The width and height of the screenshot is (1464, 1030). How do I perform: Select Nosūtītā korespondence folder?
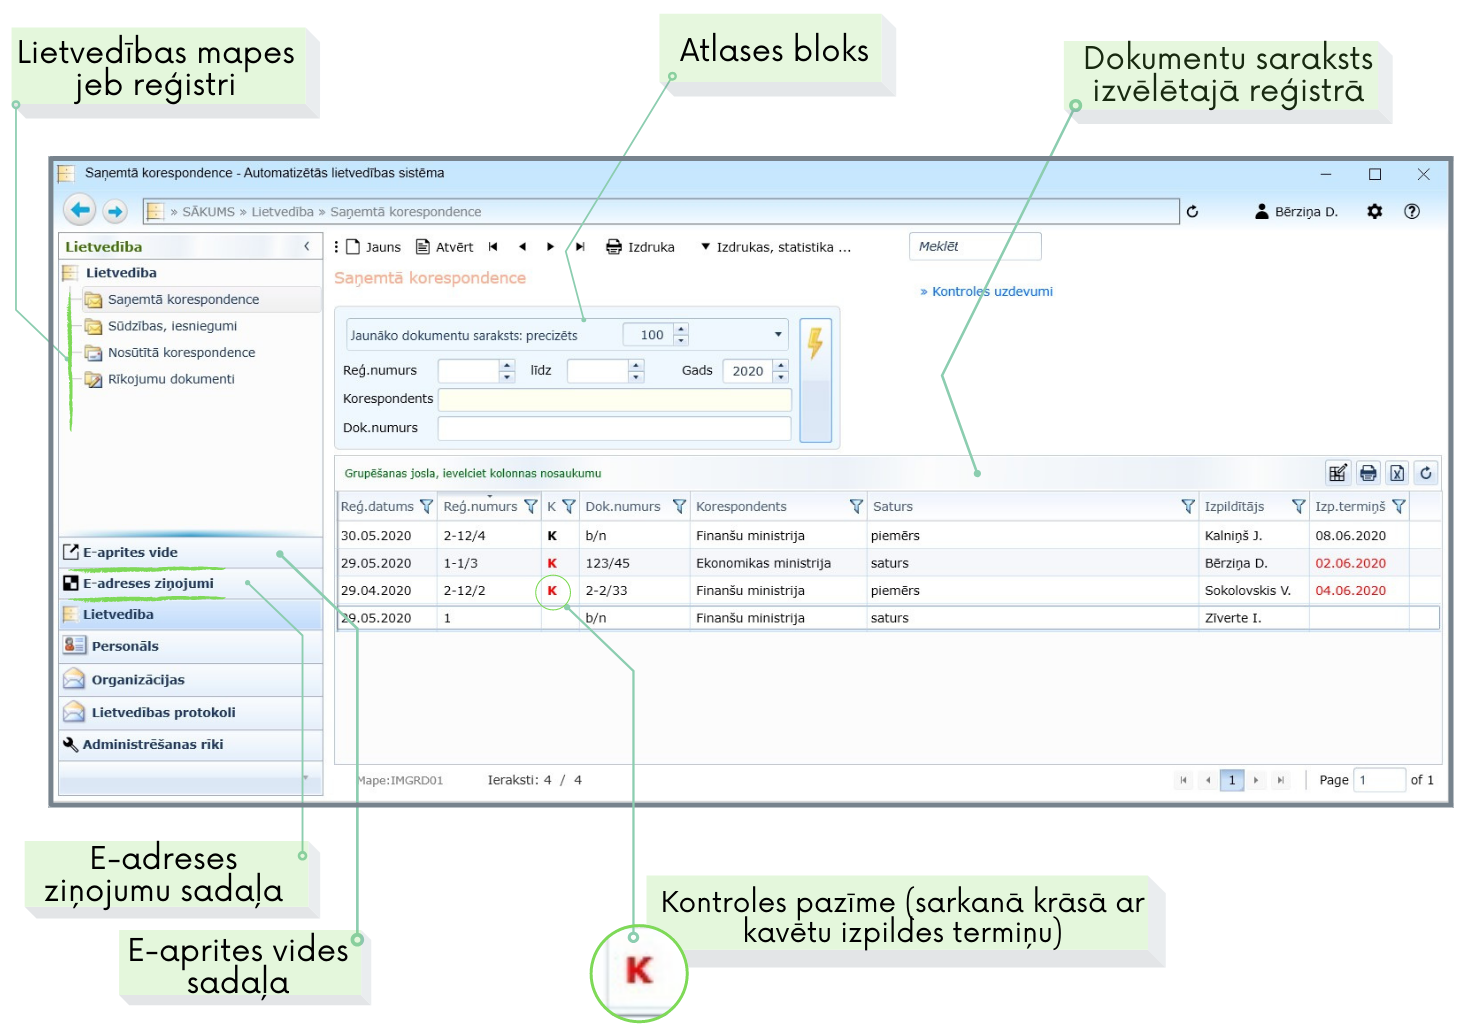coord(181,353)
